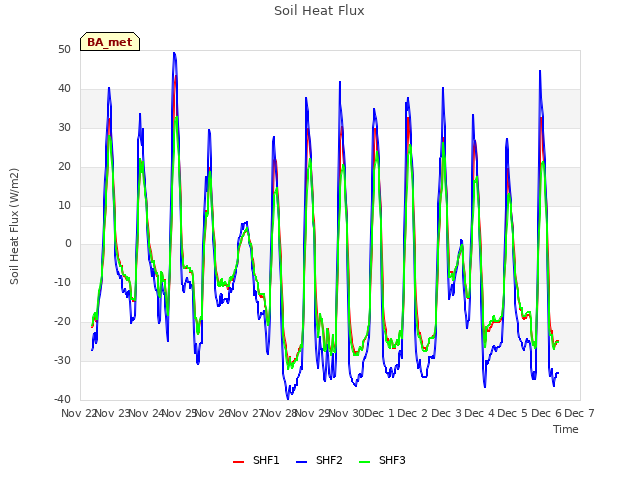
Task: Click the Dec 7 date tick label
Action: point(579,413)
